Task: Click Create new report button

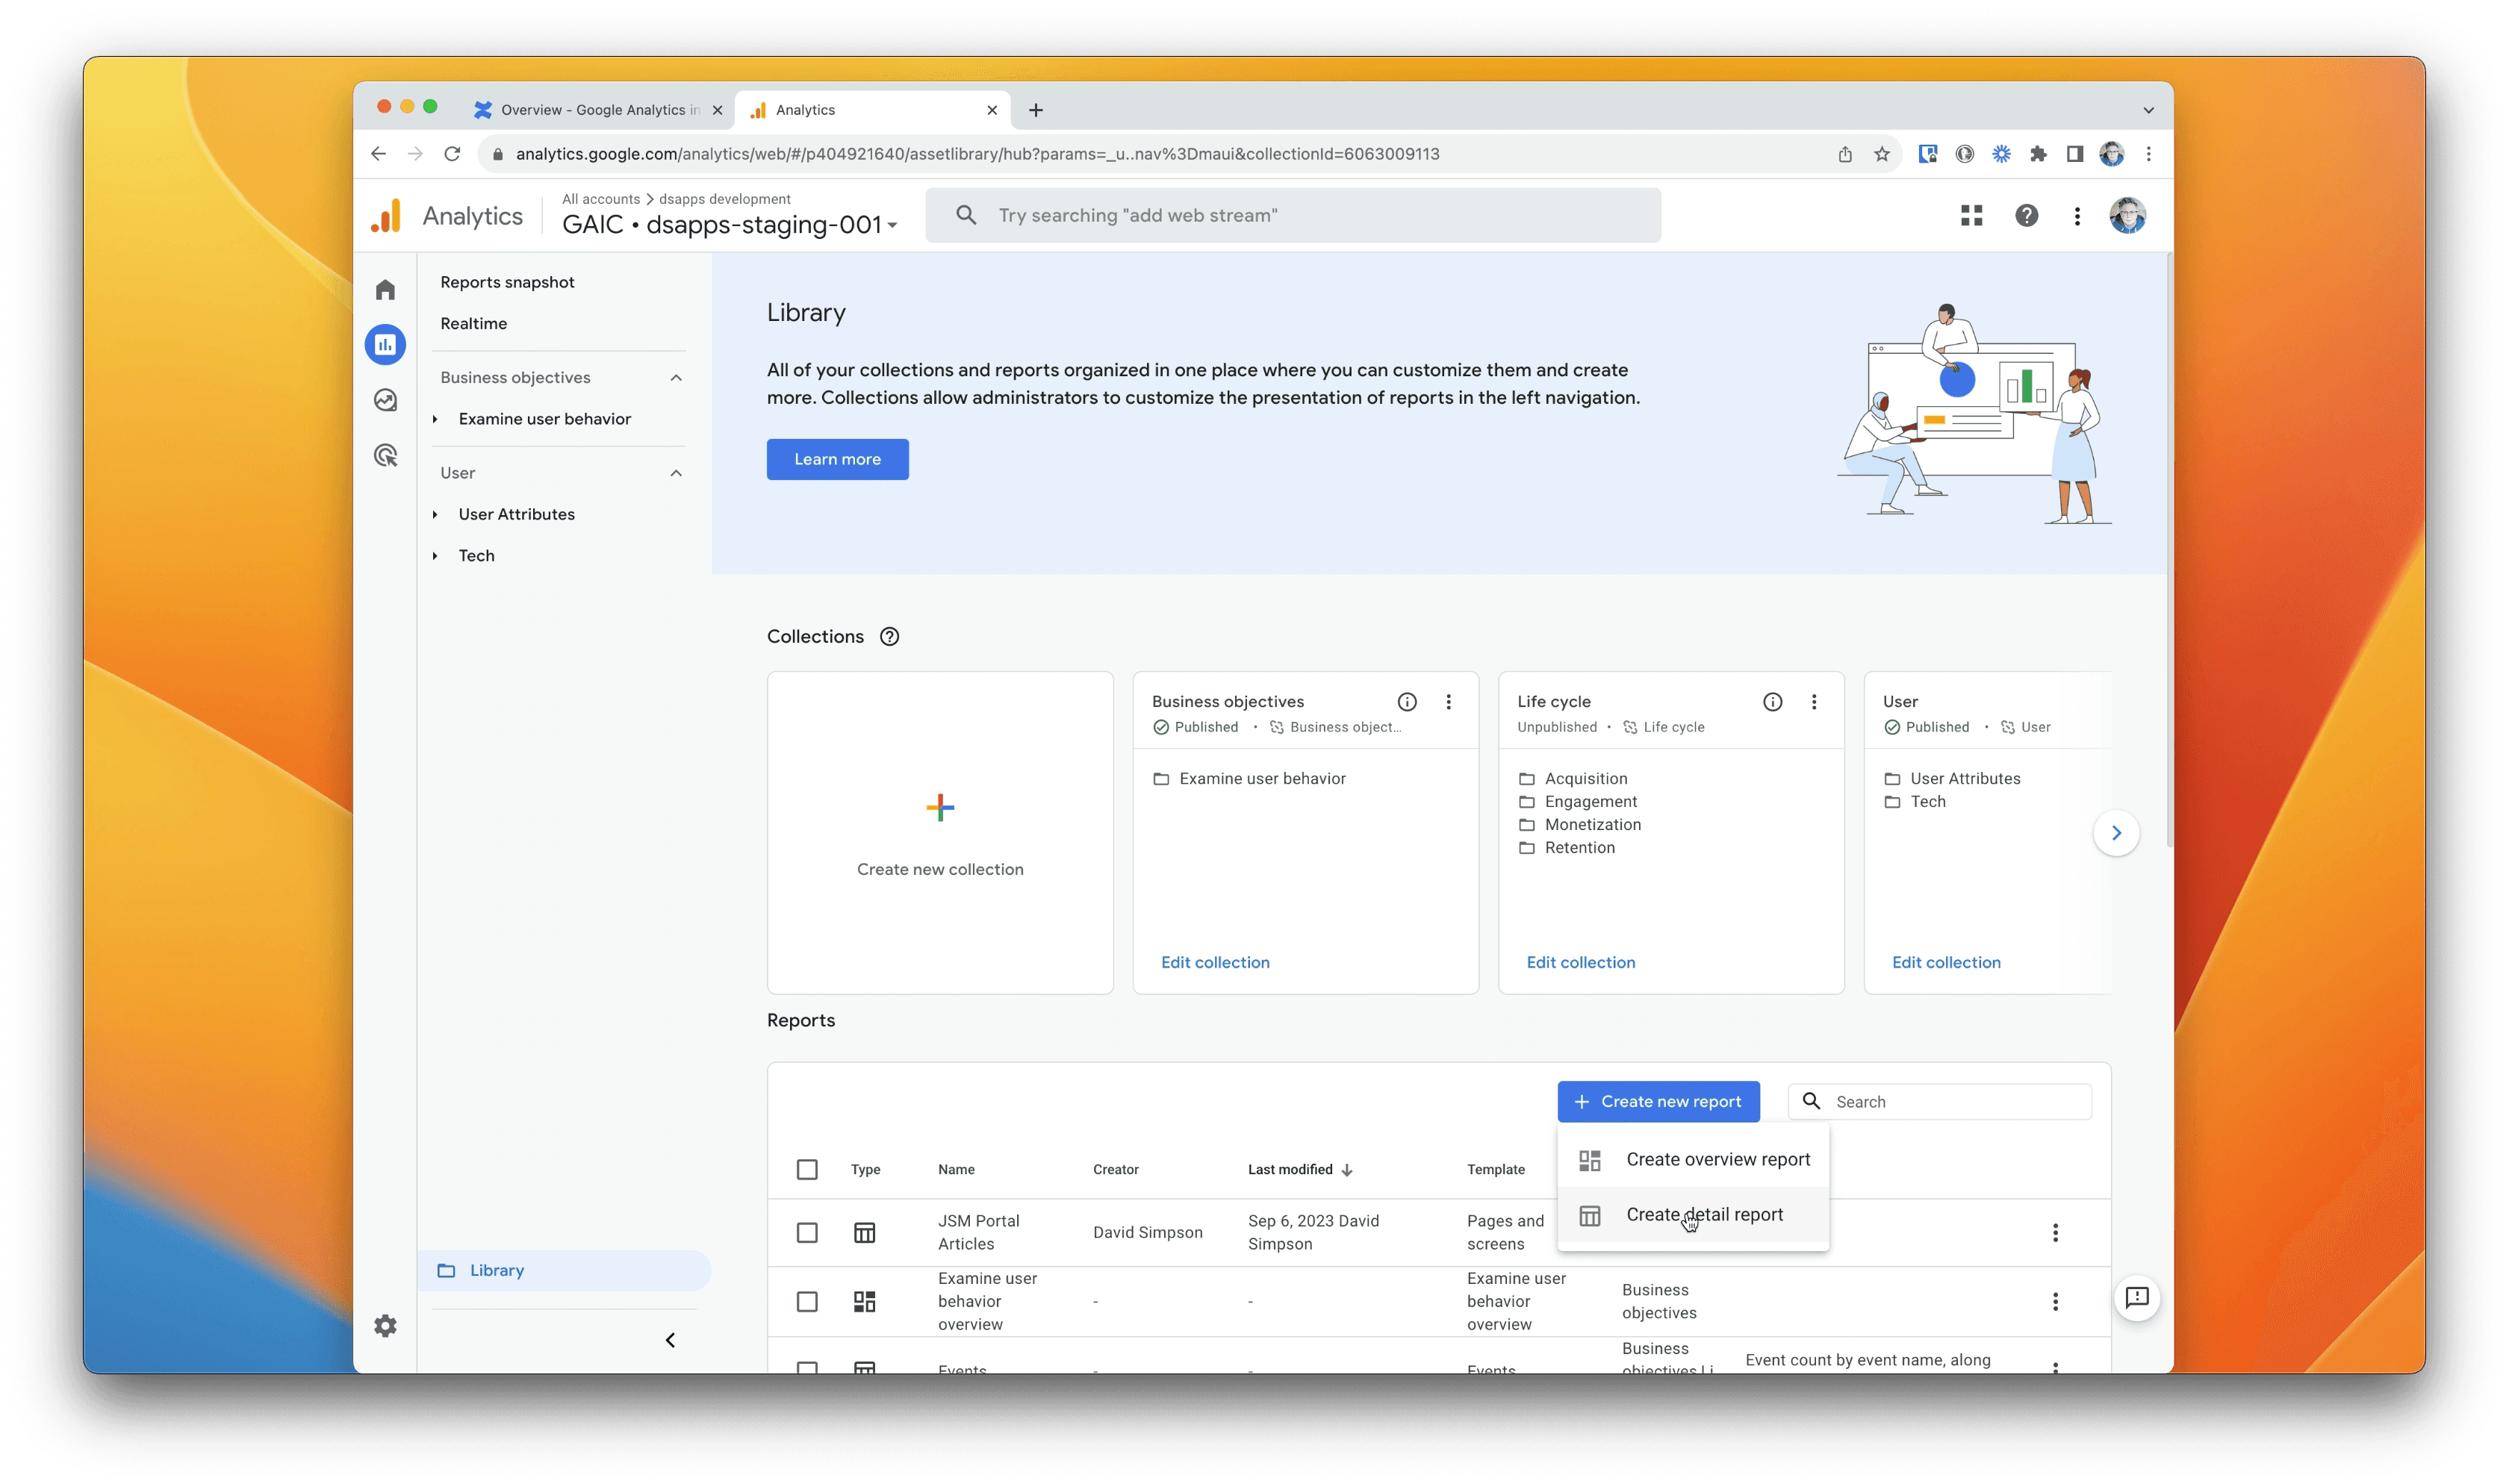Action: [1658, 1102]
